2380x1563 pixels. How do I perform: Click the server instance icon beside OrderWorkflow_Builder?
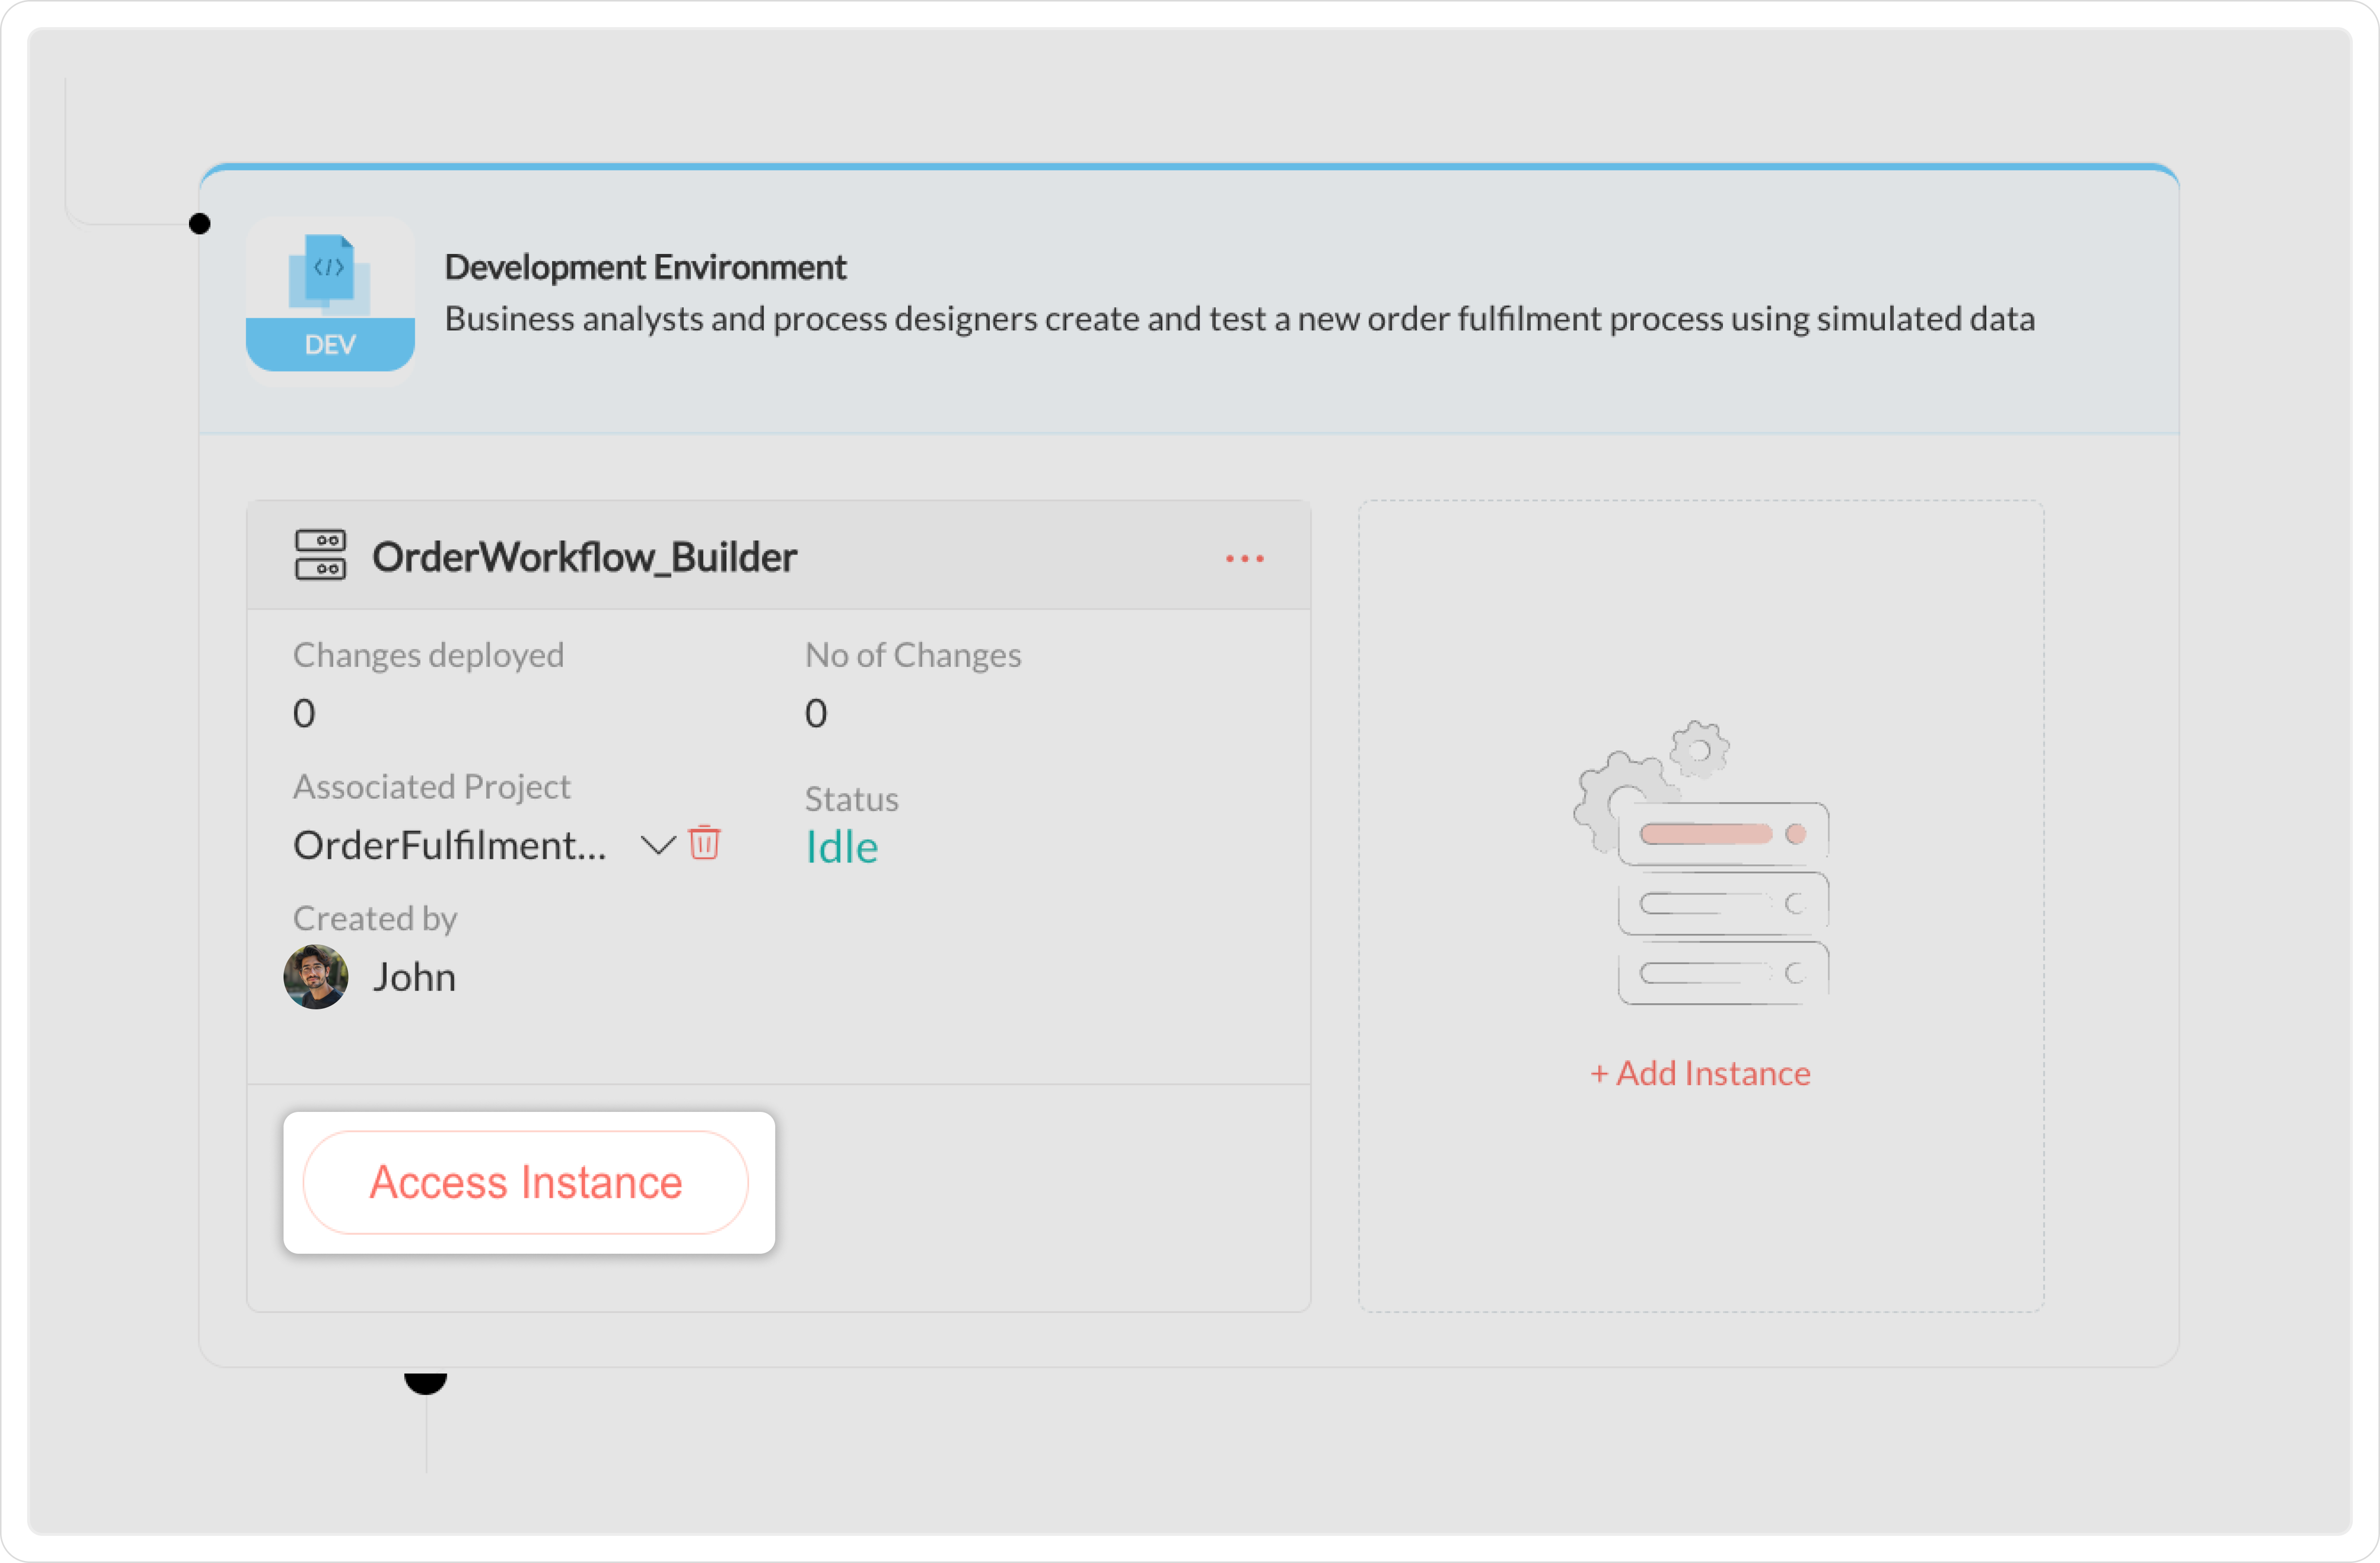pos(320,555)
